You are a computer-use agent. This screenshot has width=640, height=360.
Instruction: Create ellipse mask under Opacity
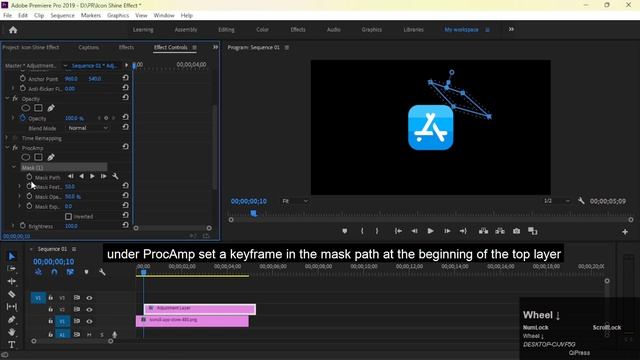pyautogui.click(x=26, y=108)
